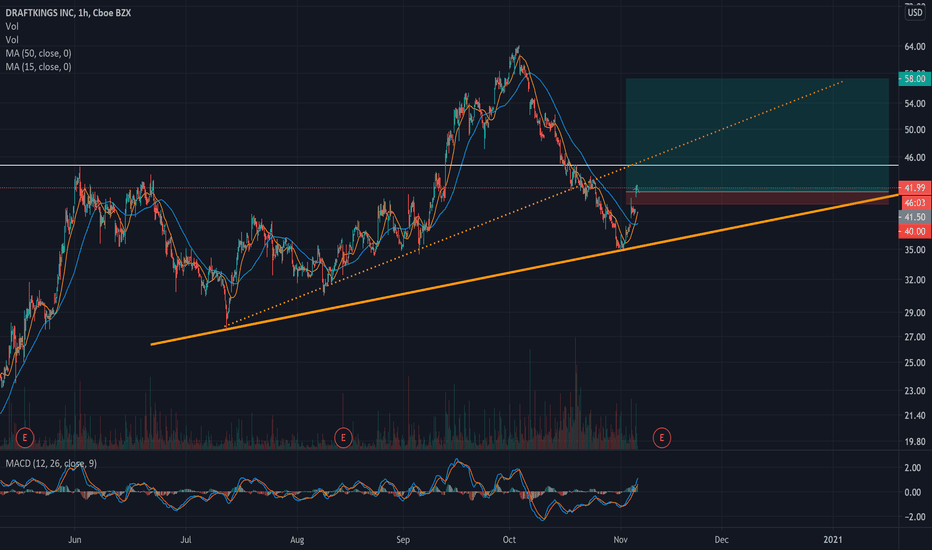Select the MA (50, close, 0) indicator label

(x=38, y=54)
